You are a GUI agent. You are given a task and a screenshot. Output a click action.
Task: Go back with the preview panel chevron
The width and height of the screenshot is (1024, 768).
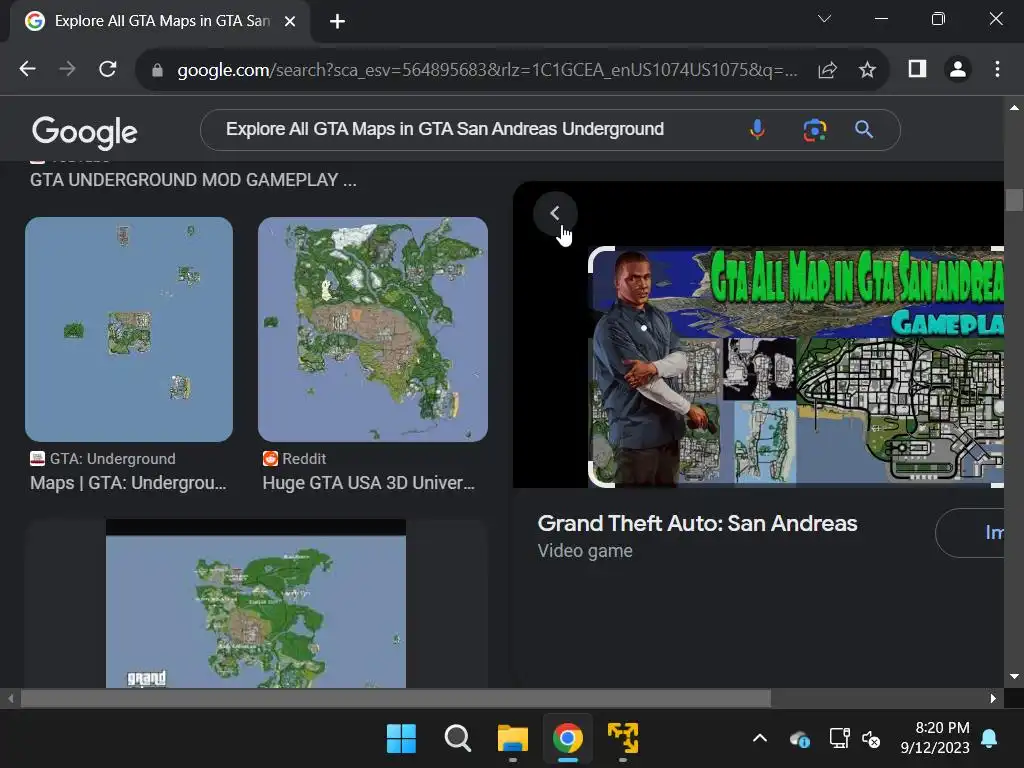pyautogui.click(x=555, y=213)
